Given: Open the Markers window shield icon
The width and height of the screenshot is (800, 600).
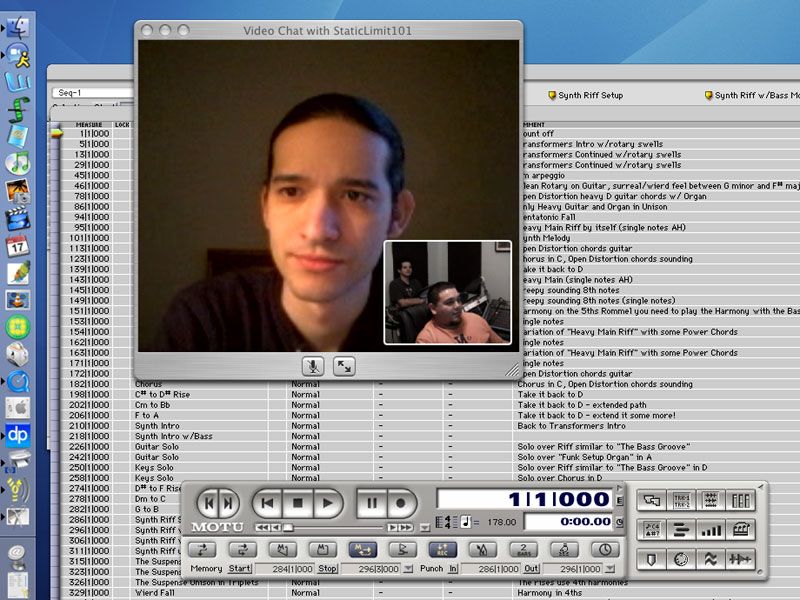Looking at the screenshot, I should click(652, 560).
